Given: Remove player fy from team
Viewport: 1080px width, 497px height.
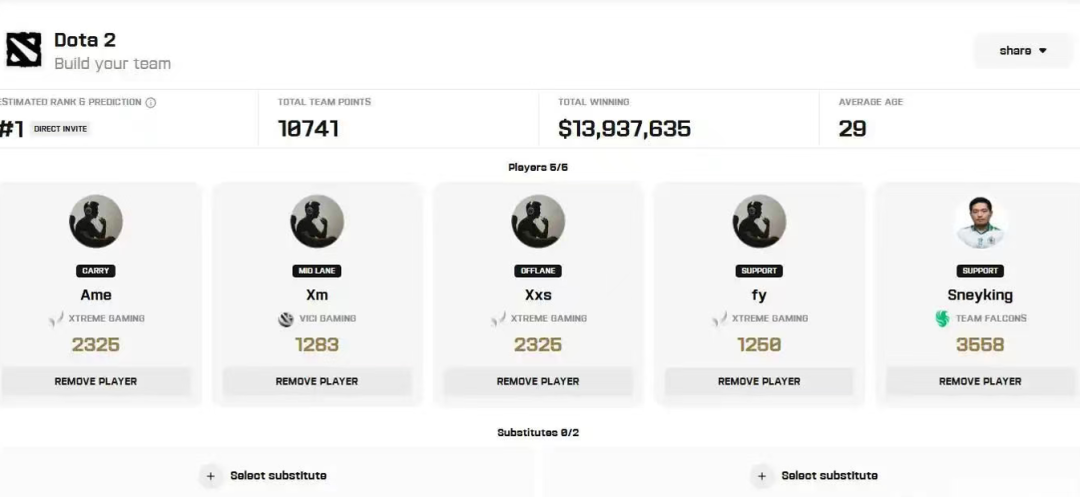Looking at the screenshot, I should coord(759,381).
